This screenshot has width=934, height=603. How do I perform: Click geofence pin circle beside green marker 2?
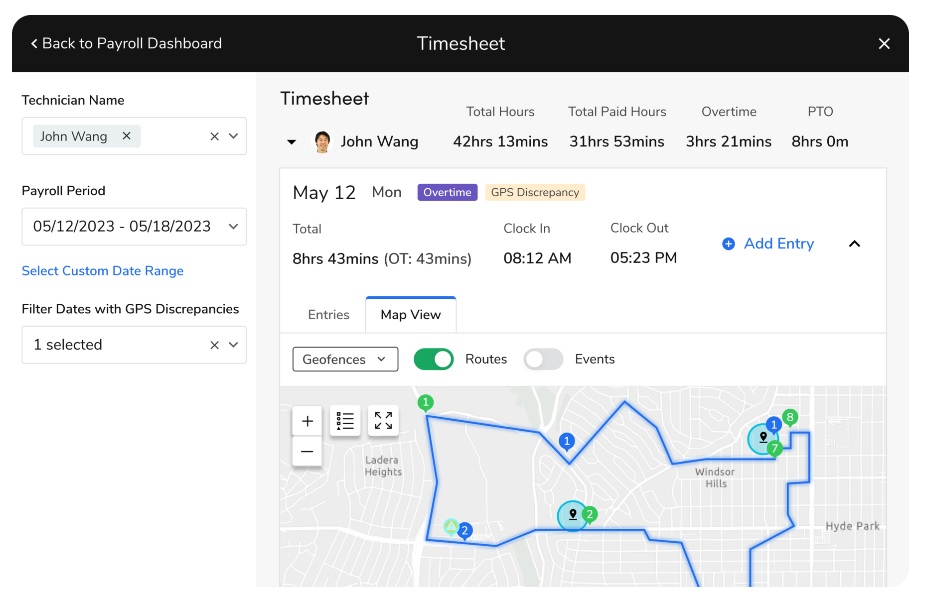[x=572, y=515]
